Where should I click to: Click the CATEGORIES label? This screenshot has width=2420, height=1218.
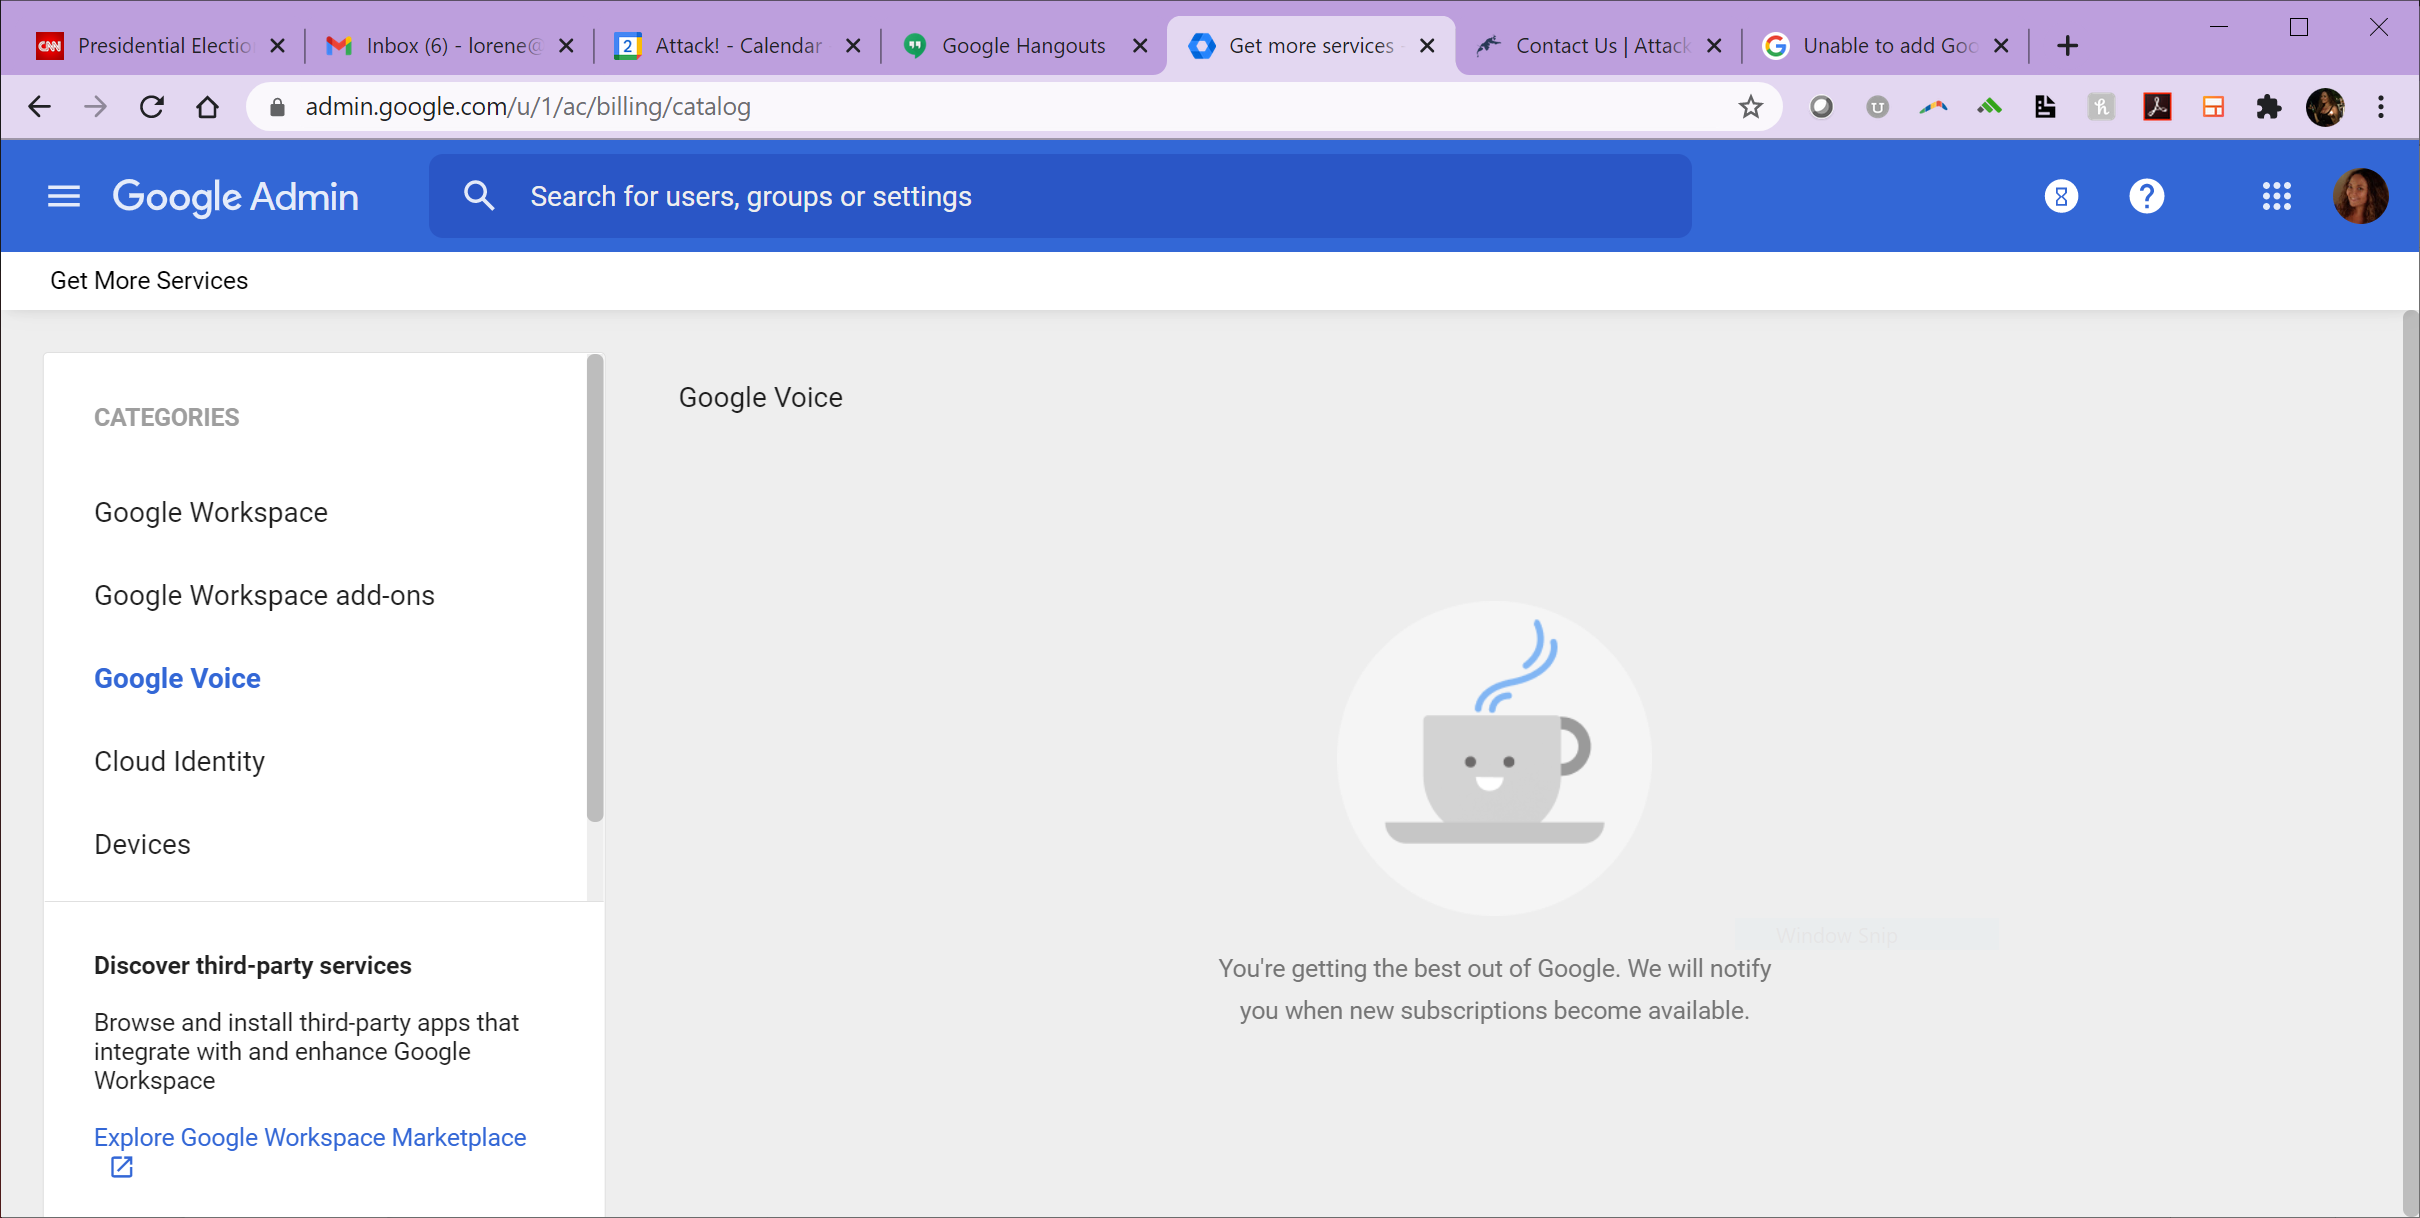point(167,417)
